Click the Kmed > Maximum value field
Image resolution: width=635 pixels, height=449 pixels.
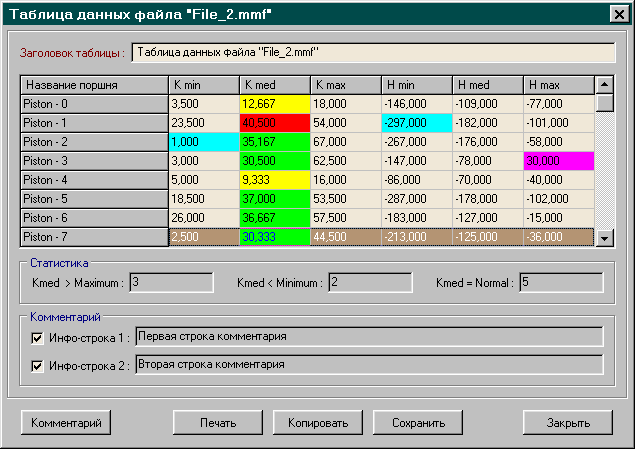pyautogui.click(x=171, y=283)
